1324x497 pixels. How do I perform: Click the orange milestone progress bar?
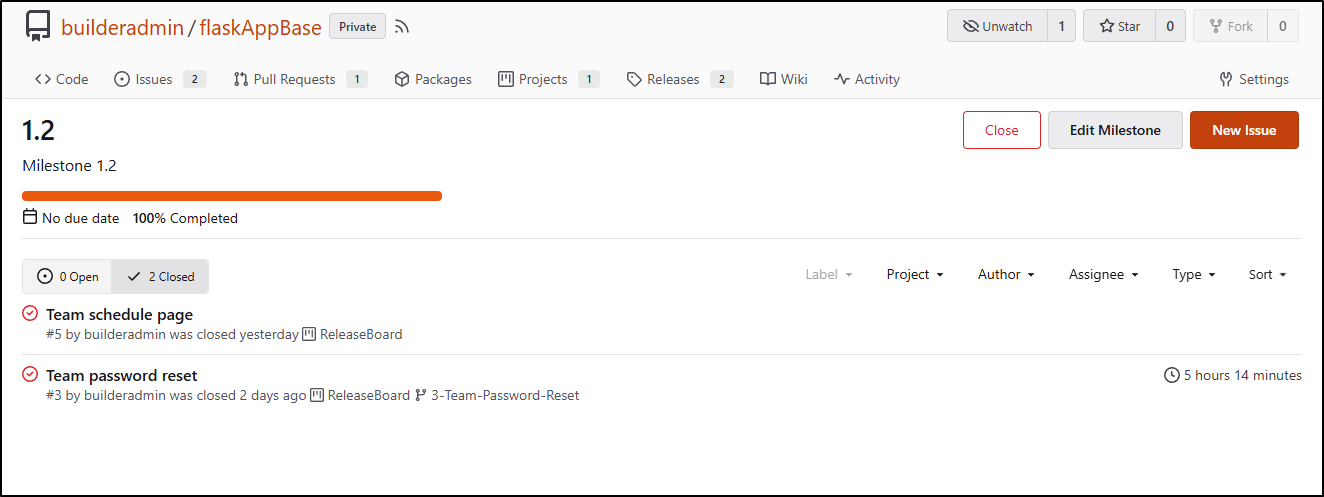tap(232, 196)
